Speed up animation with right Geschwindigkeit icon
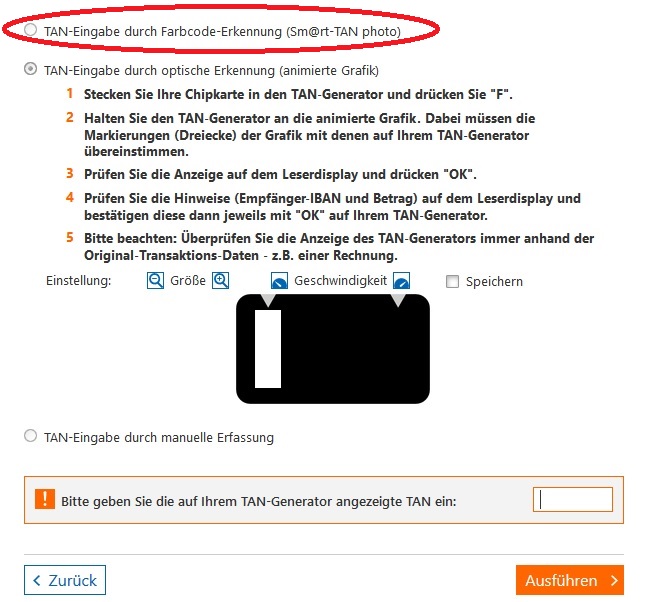The image size is (645, 602). 401,281
